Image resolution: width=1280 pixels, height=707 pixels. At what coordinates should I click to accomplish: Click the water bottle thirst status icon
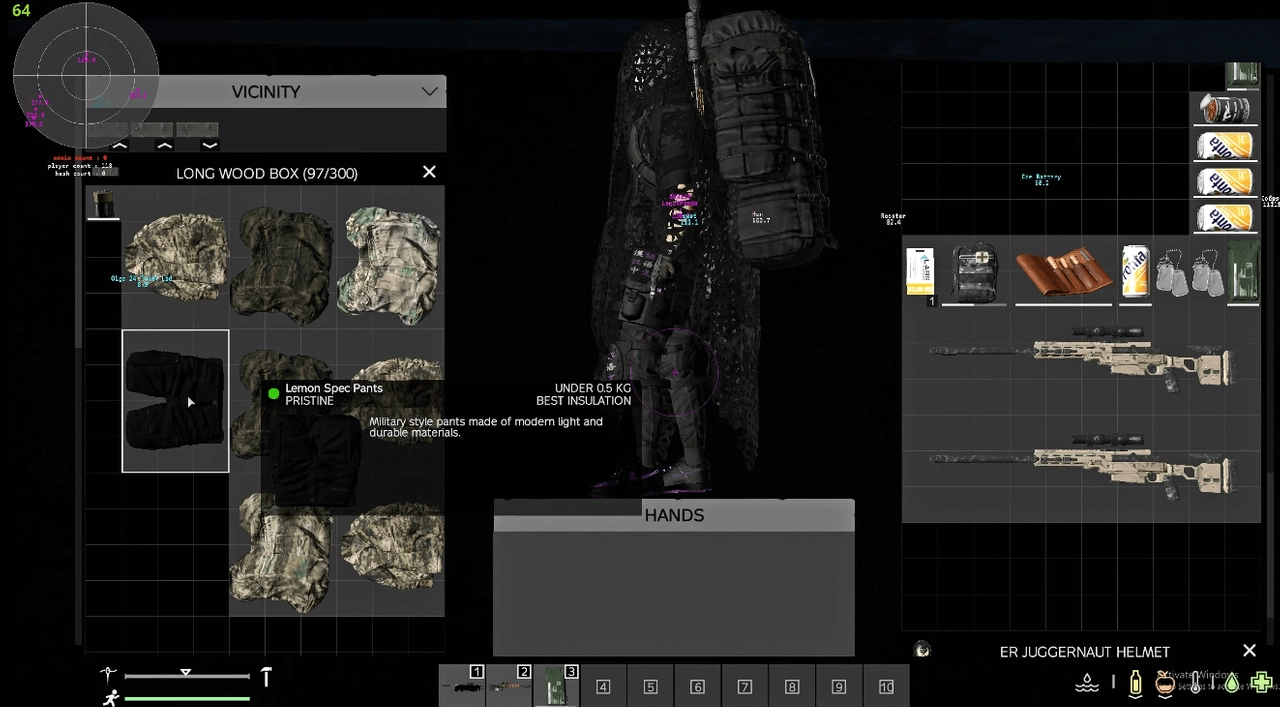pyautogui.click(x=1136, y=683)
